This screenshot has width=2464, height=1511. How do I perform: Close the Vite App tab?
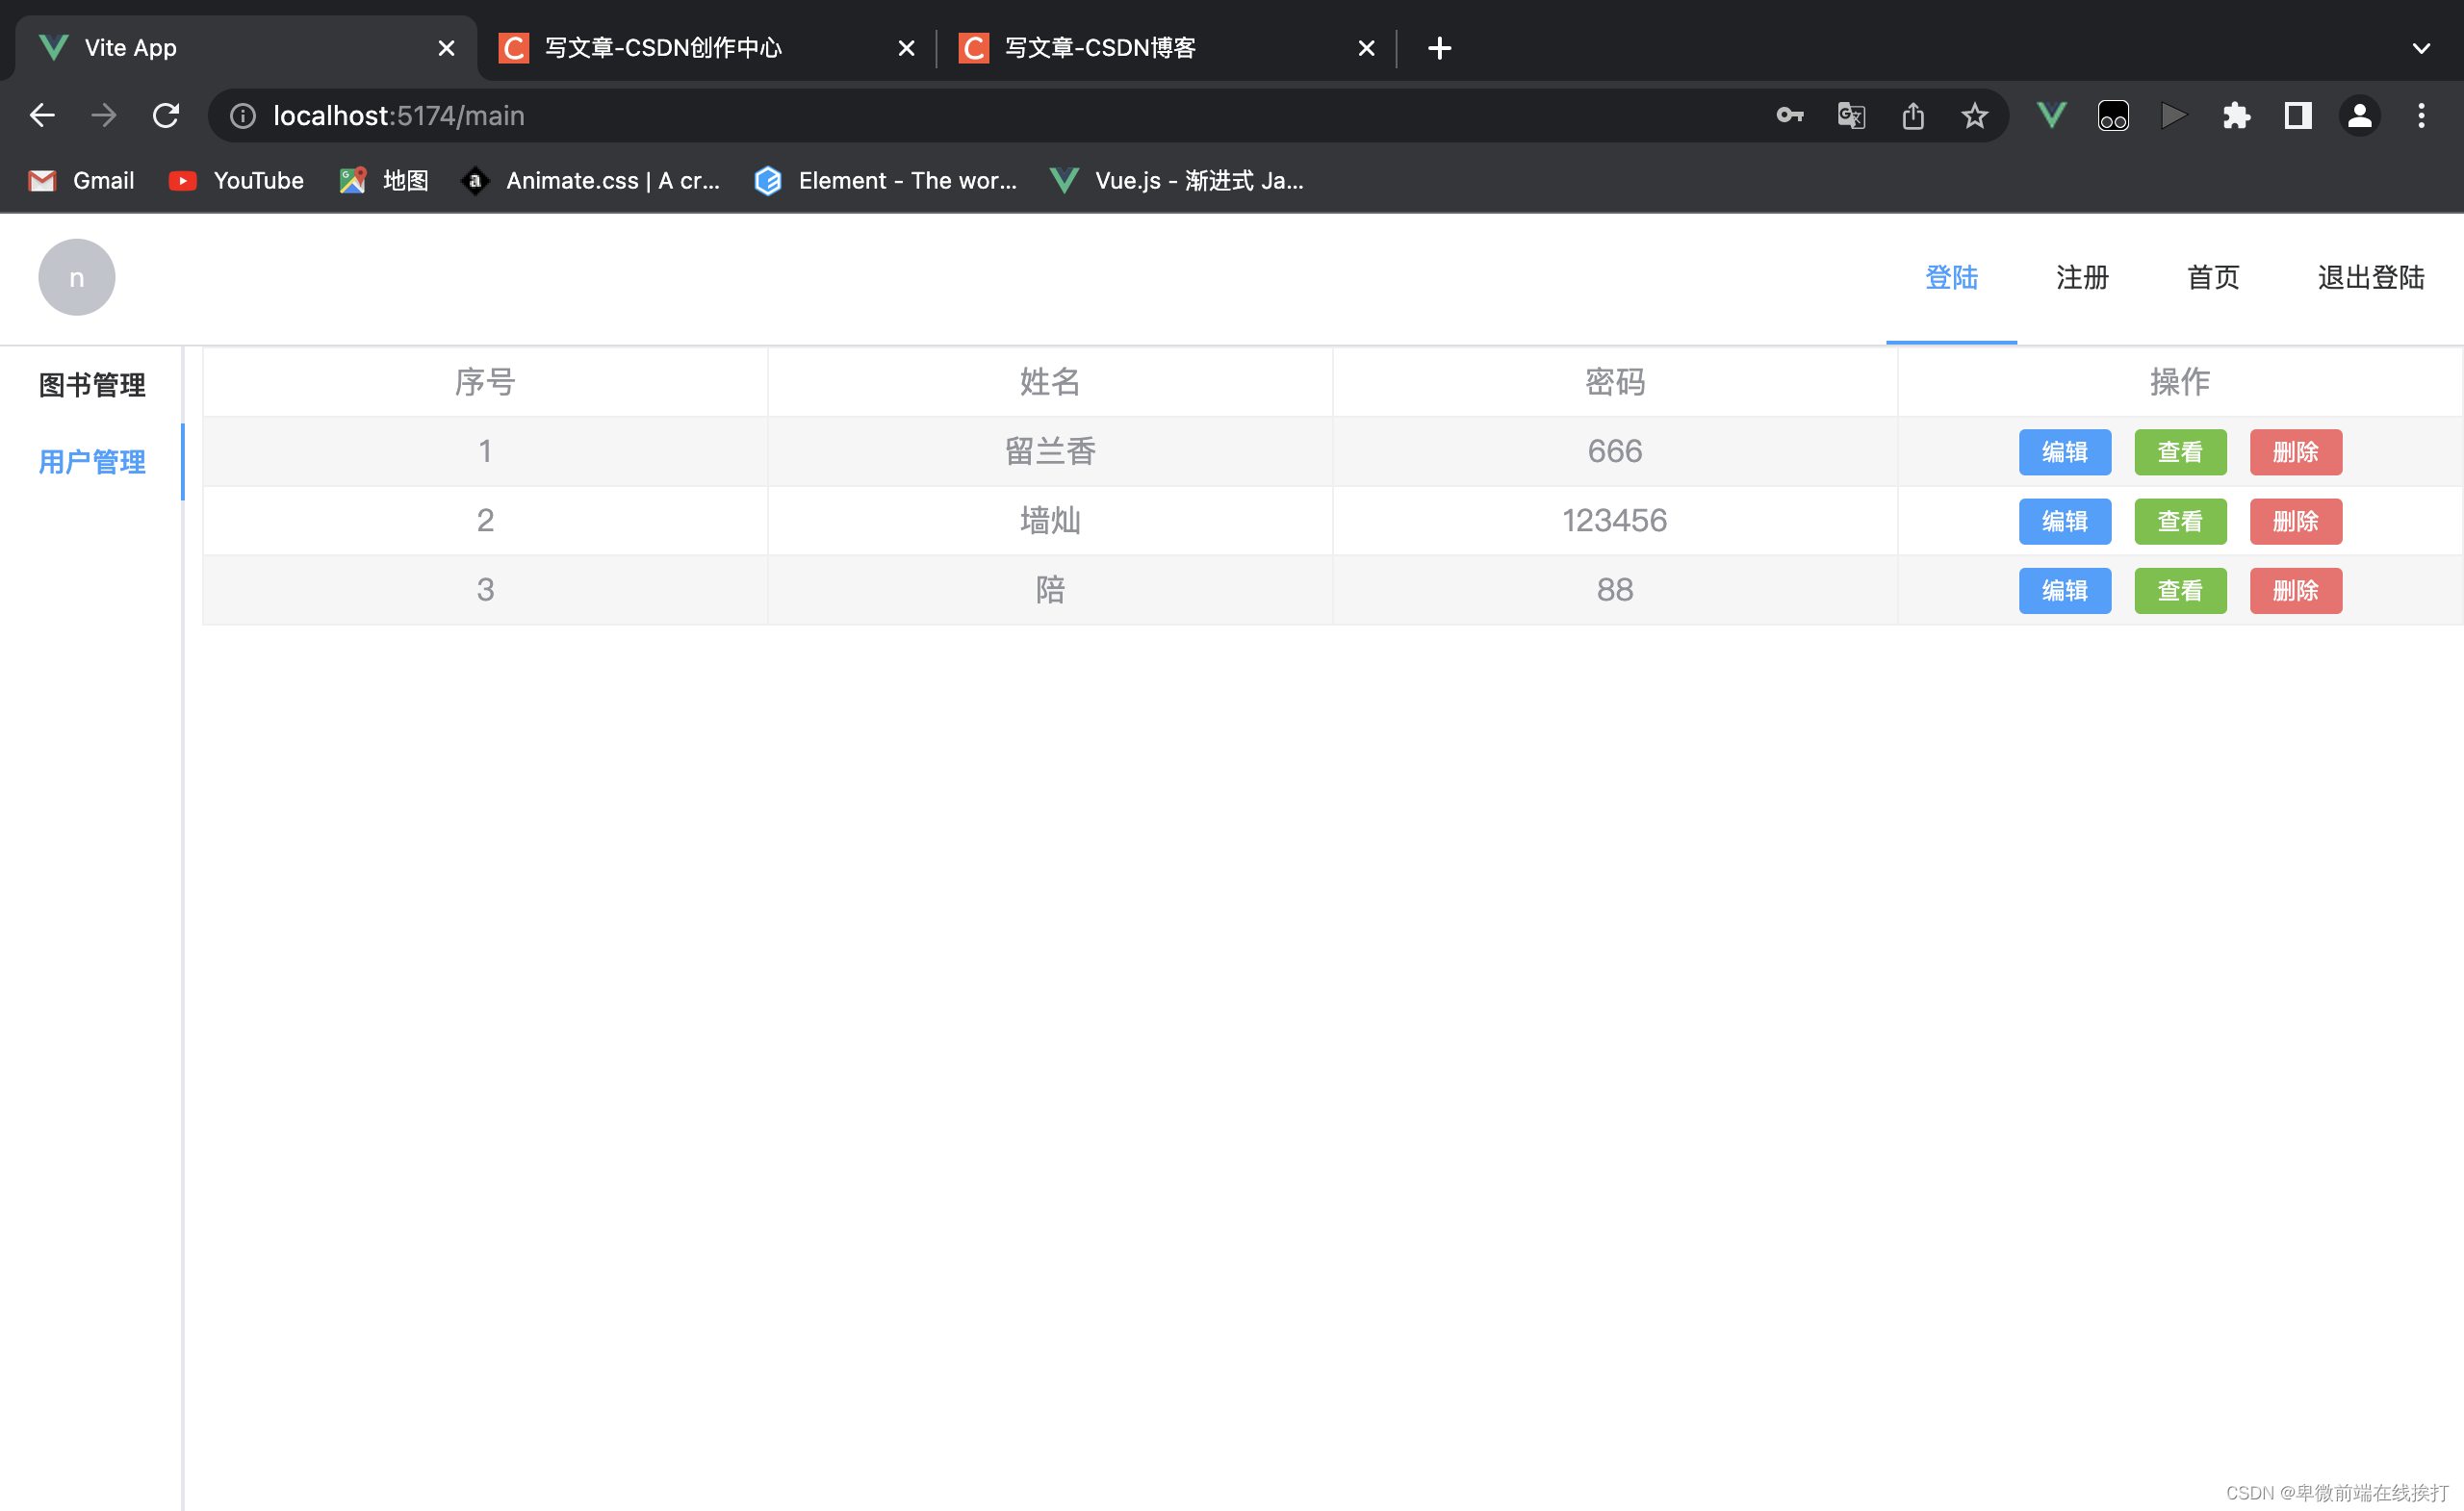[x=446, y=48]
